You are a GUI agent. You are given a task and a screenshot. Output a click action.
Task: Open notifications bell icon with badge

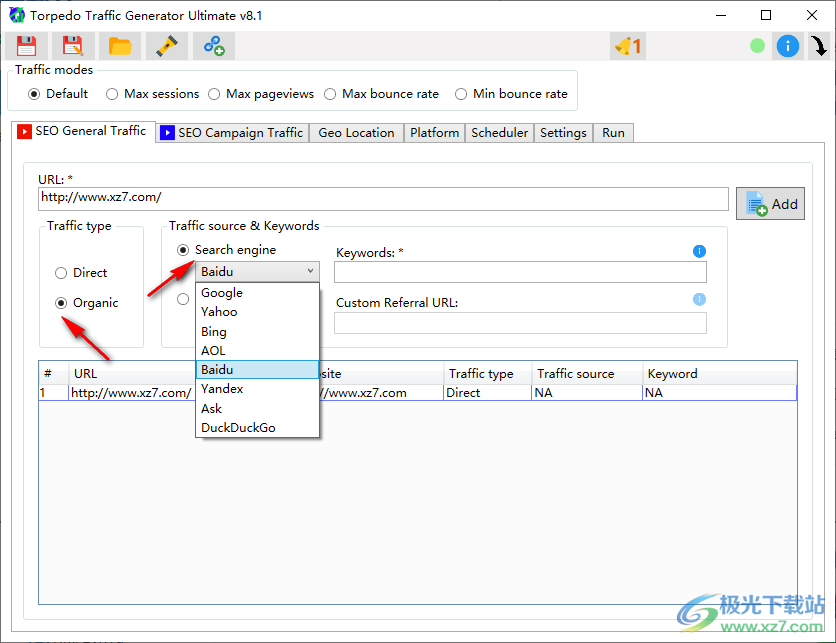(x=628, y=46)
